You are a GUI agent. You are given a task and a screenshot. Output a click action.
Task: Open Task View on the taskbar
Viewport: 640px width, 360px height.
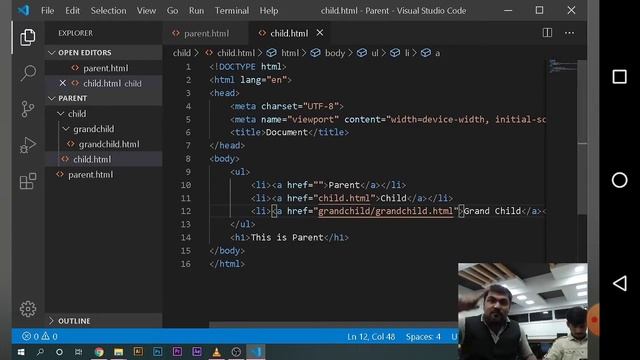pos(78,352)
